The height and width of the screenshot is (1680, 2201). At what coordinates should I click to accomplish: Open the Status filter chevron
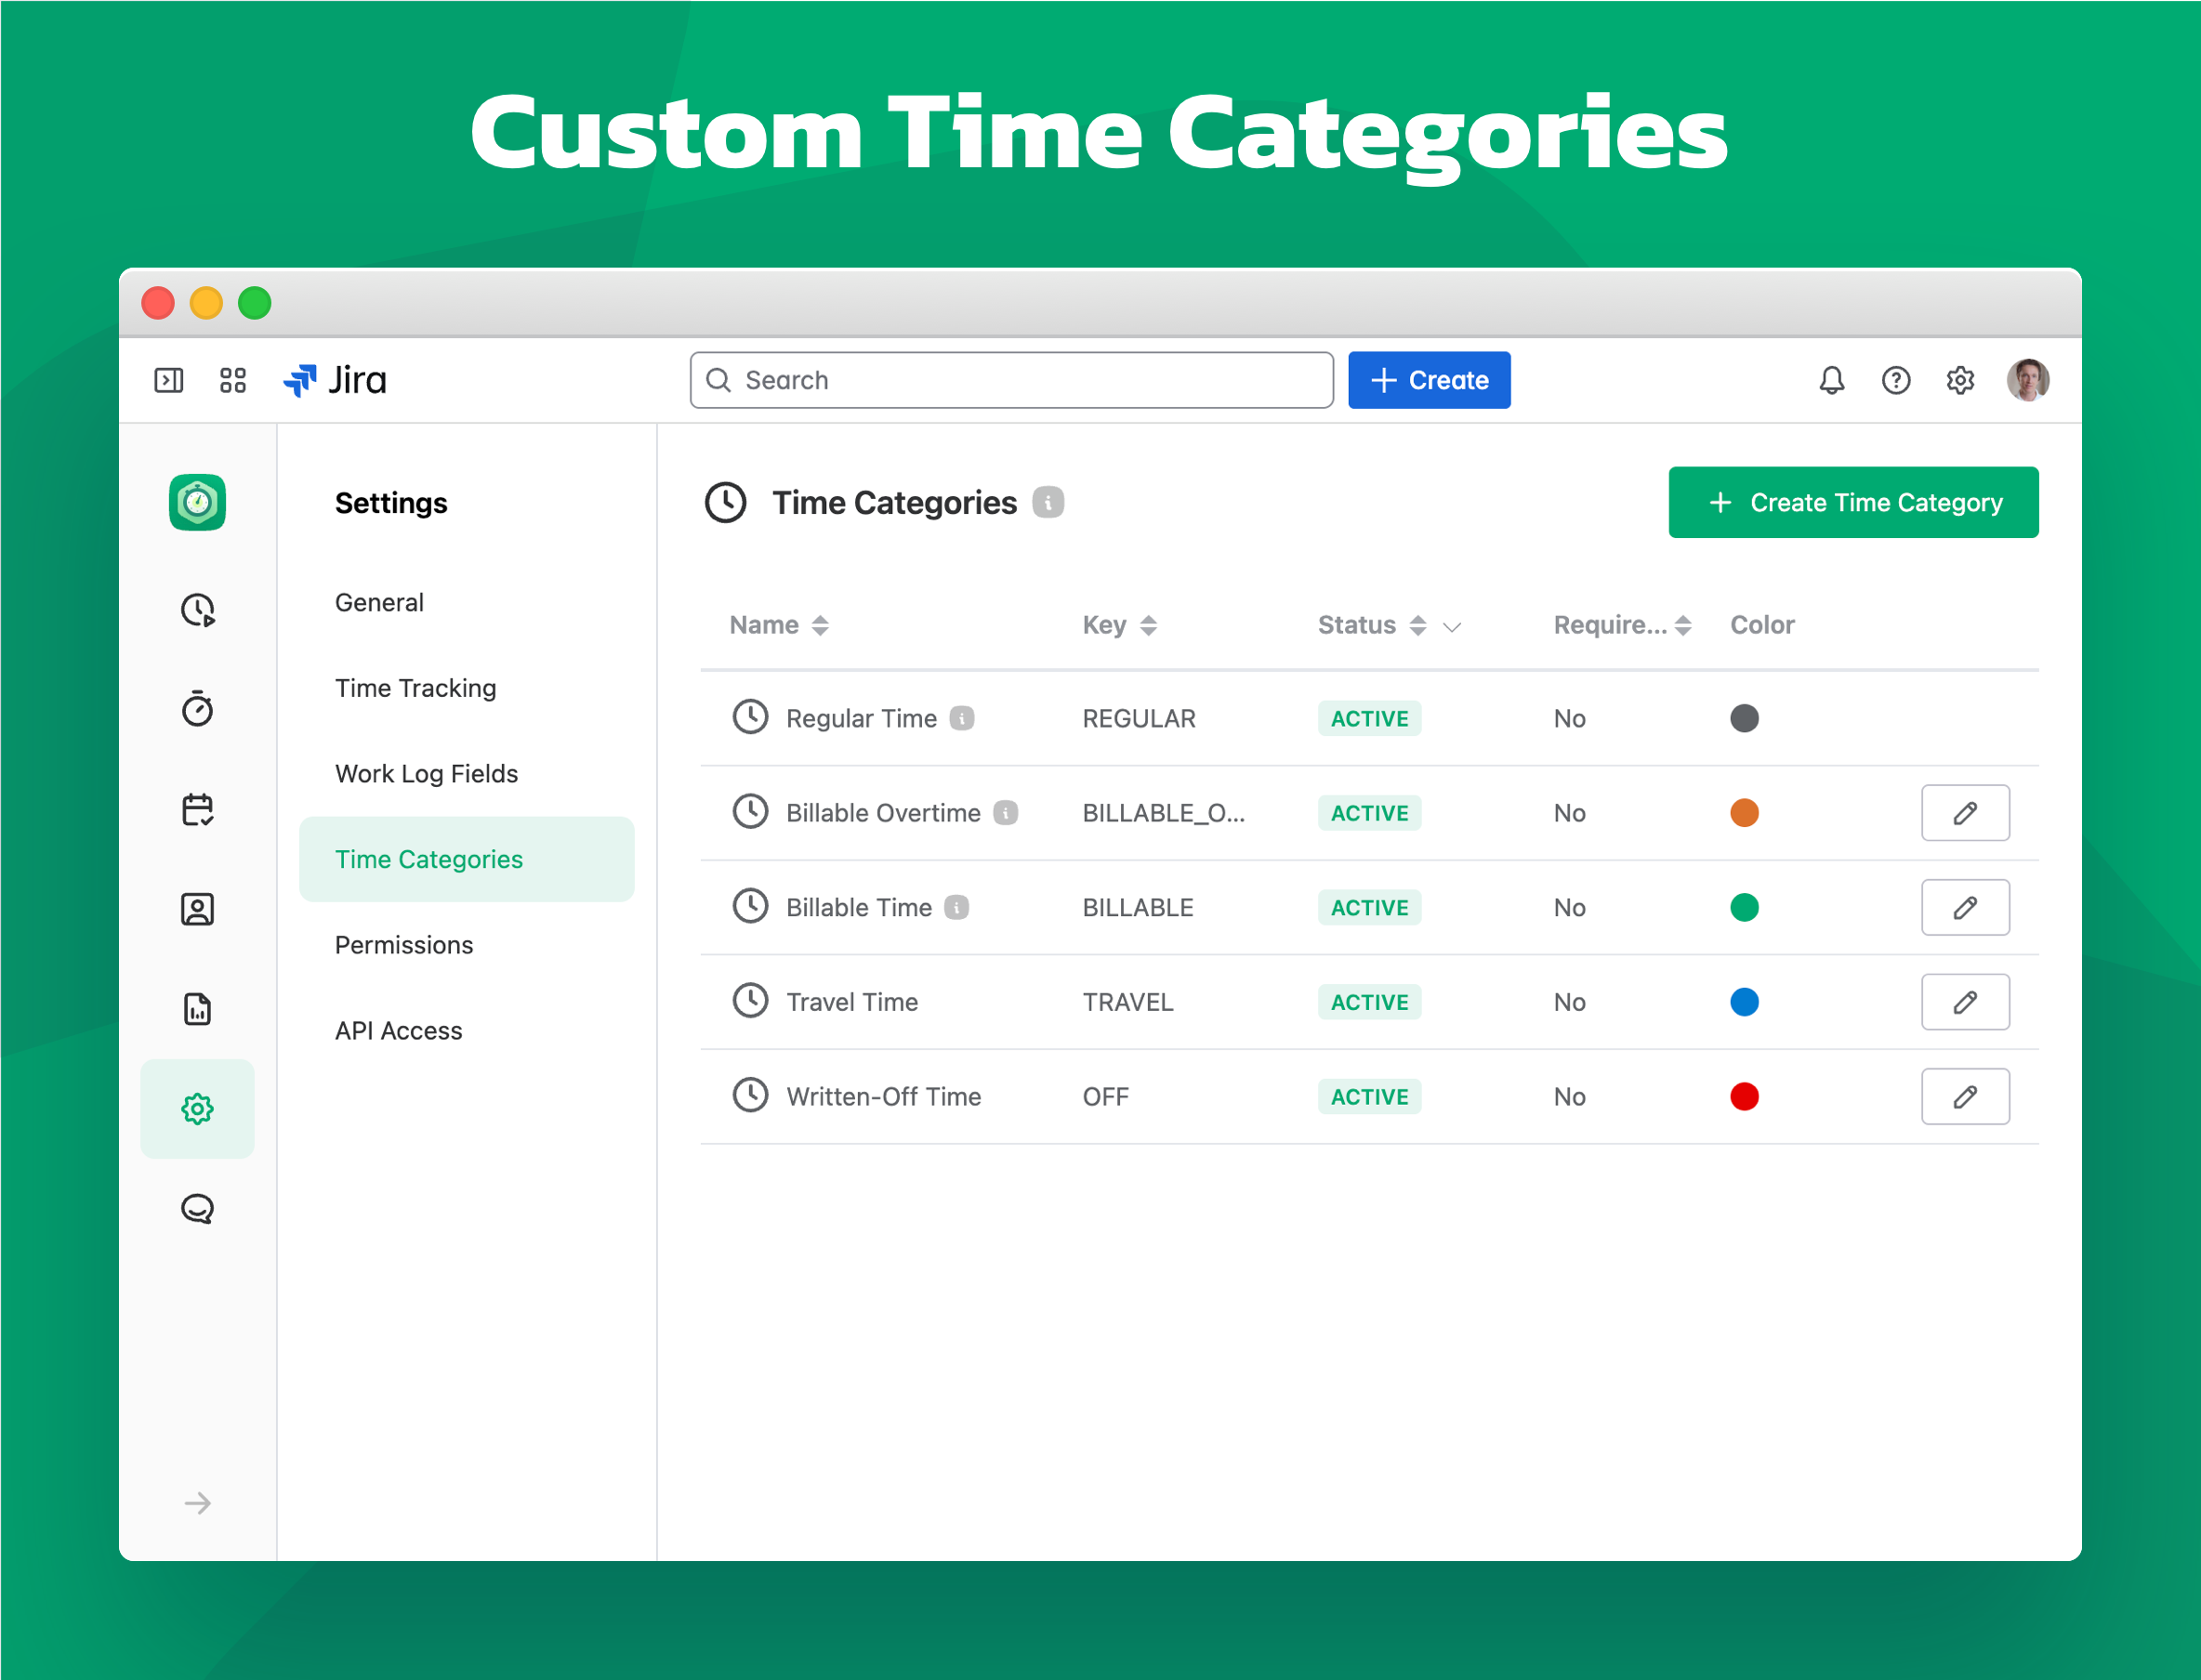1452,627
